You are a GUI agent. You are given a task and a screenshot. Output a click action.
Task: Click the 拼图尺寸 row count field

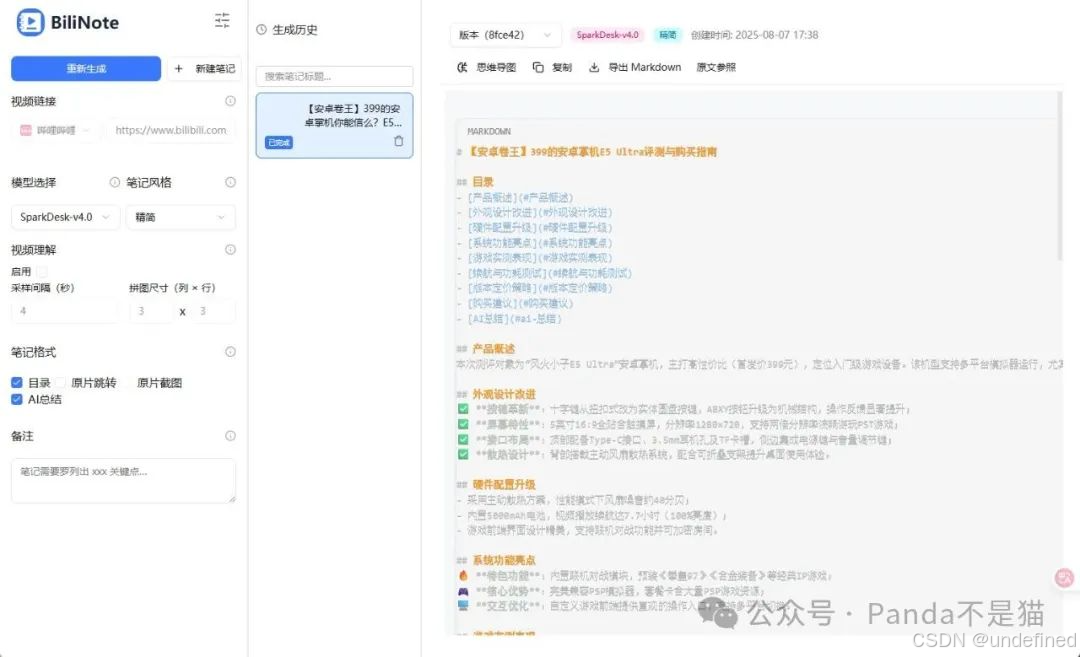[214, 311]
